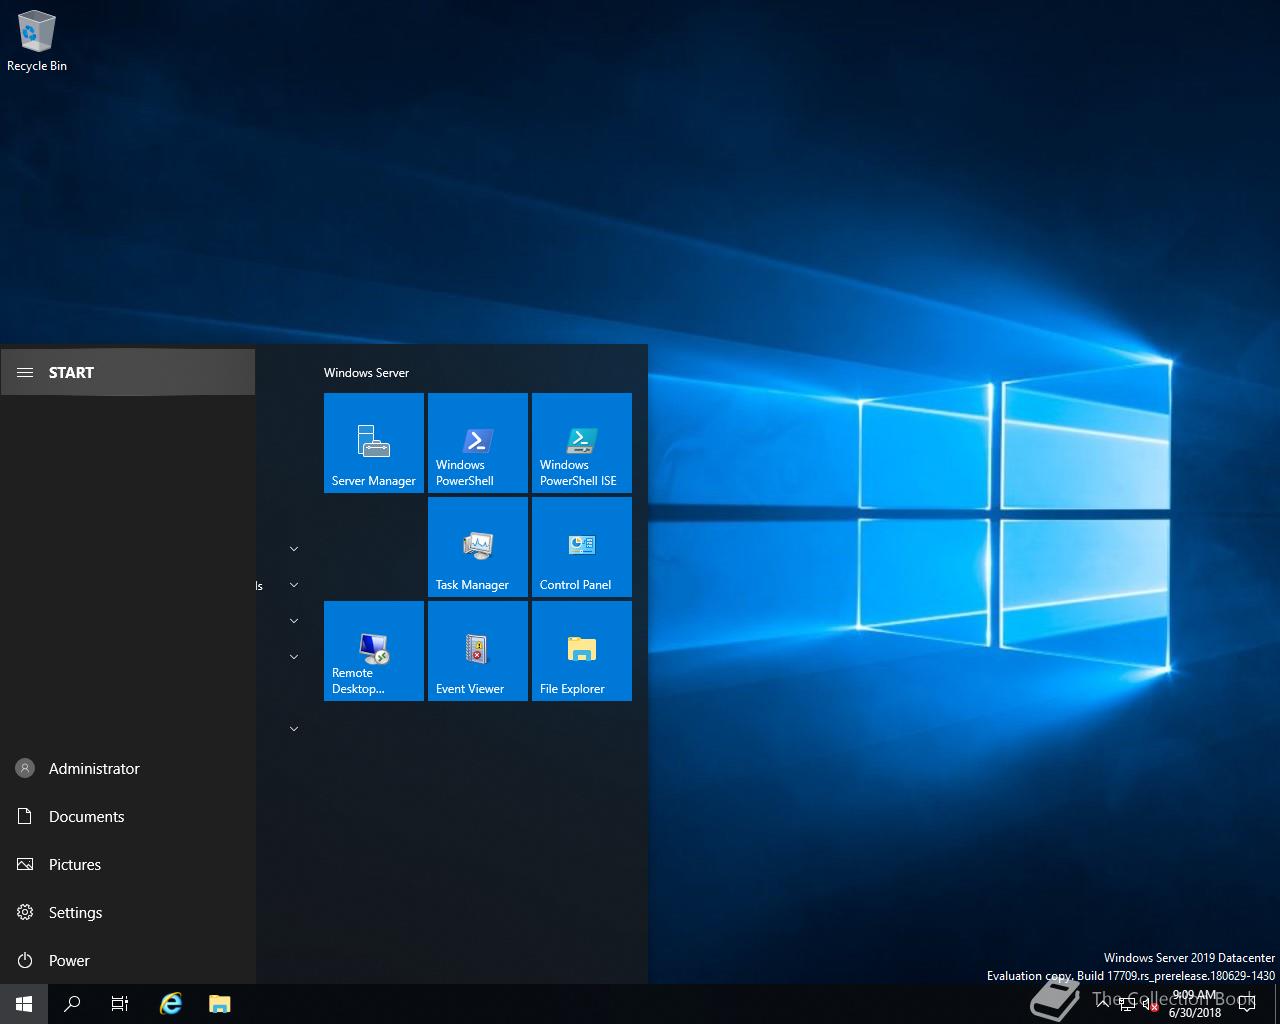Open the Power options menu

pyautogui.click(x=128, y=960)
